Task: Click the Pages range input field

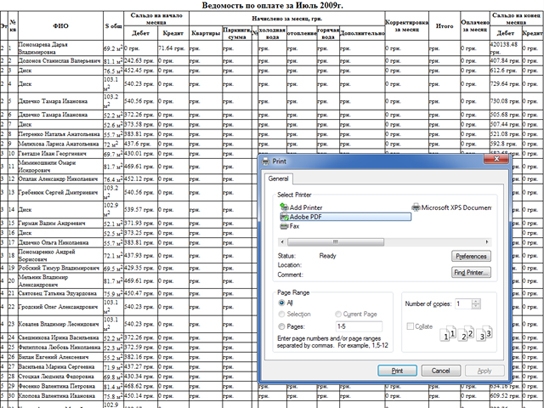Action: pyautogui.click(x=359, y=326)
